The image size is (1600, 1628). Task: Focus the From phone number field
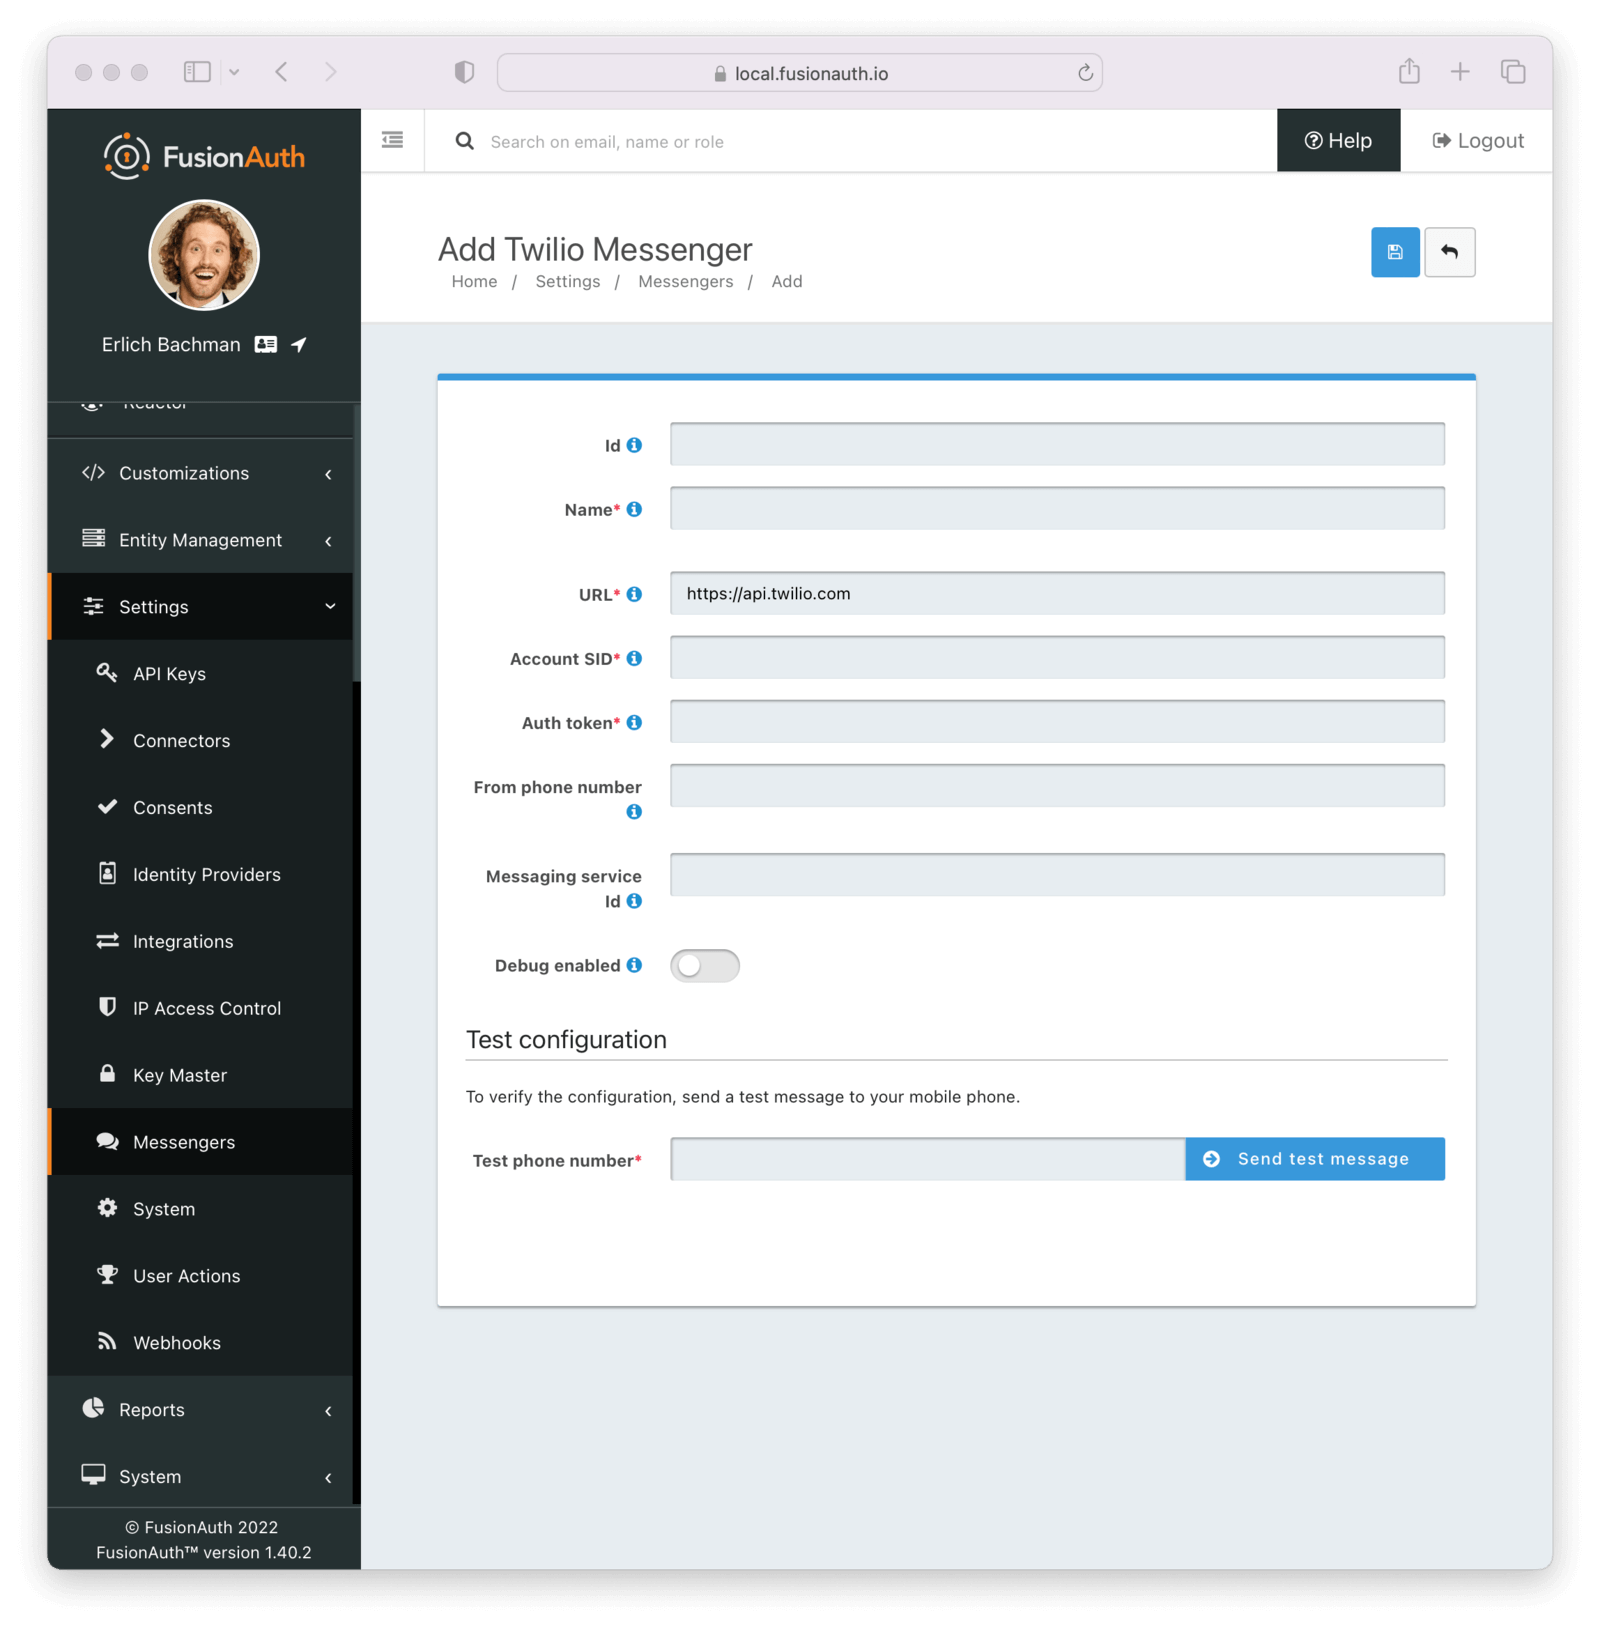(1057, 785)
